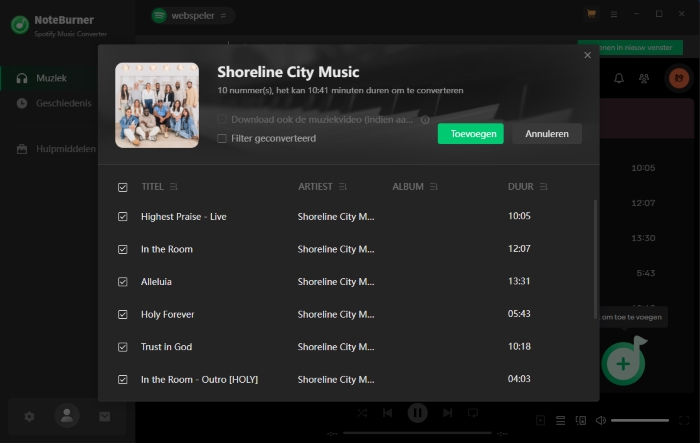Toggle the select all tracks checkbox
700x443 pixels.
[x=122, y=187]
